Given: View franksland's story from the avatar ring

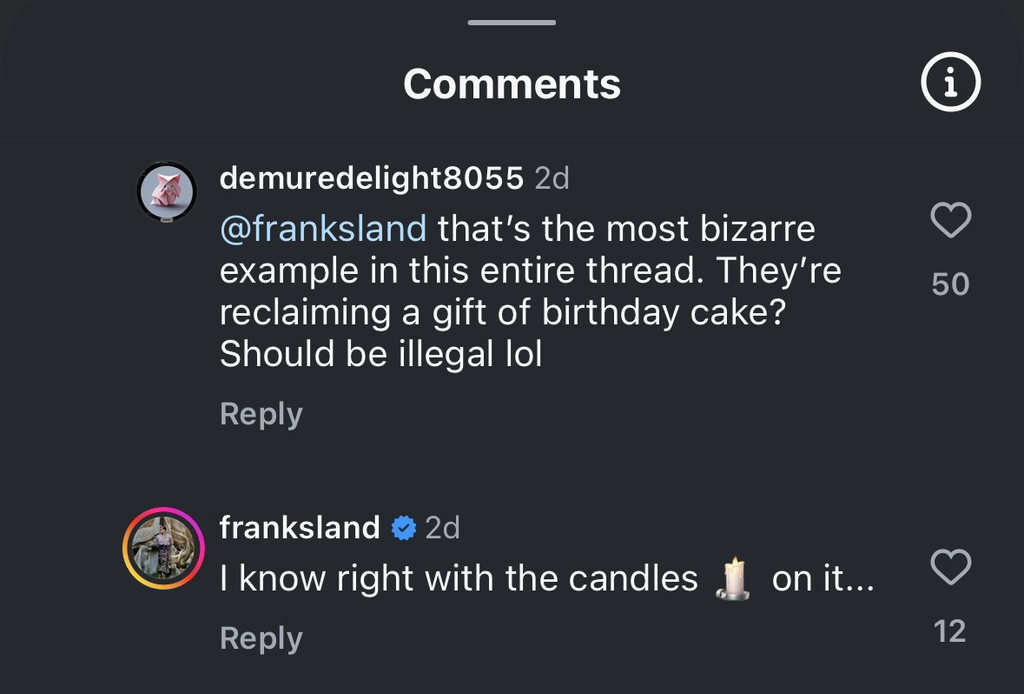Looking at the screenshot, I should point(163,548).
